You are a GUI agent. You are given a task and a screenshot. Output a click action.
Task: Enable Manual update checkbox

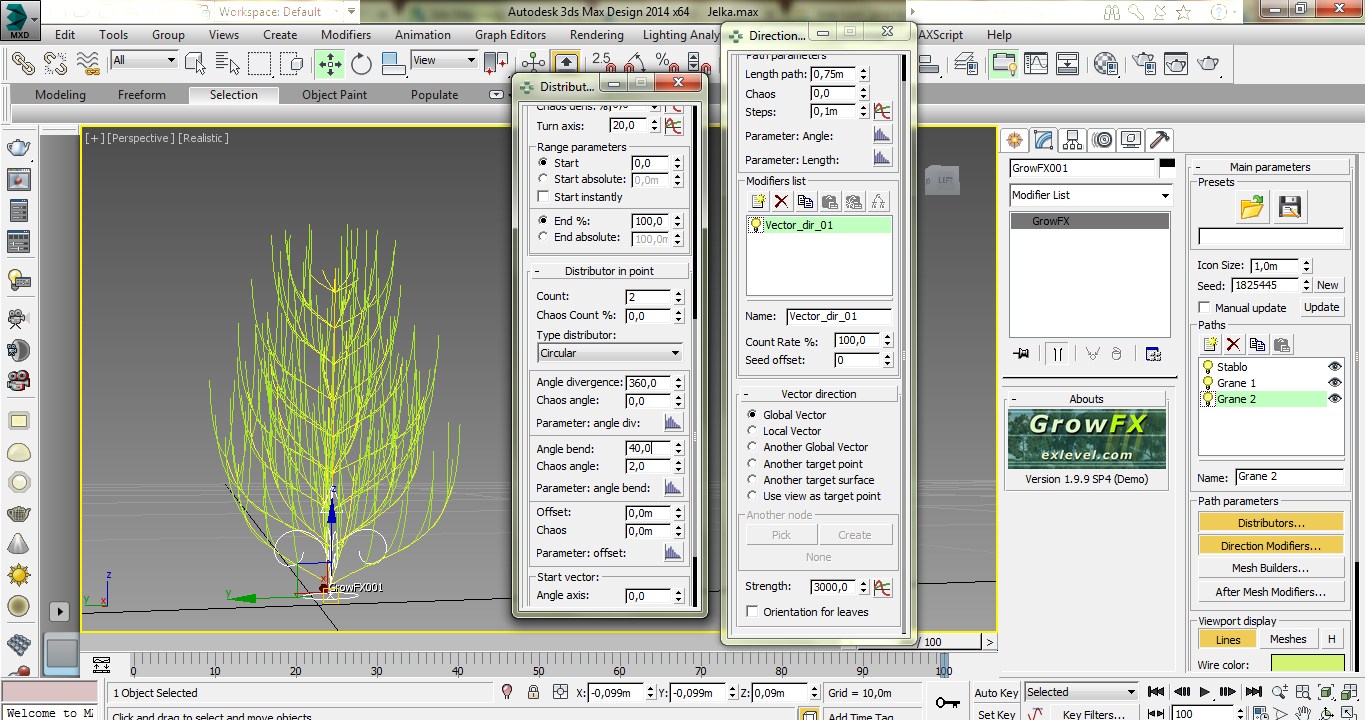1205,308
